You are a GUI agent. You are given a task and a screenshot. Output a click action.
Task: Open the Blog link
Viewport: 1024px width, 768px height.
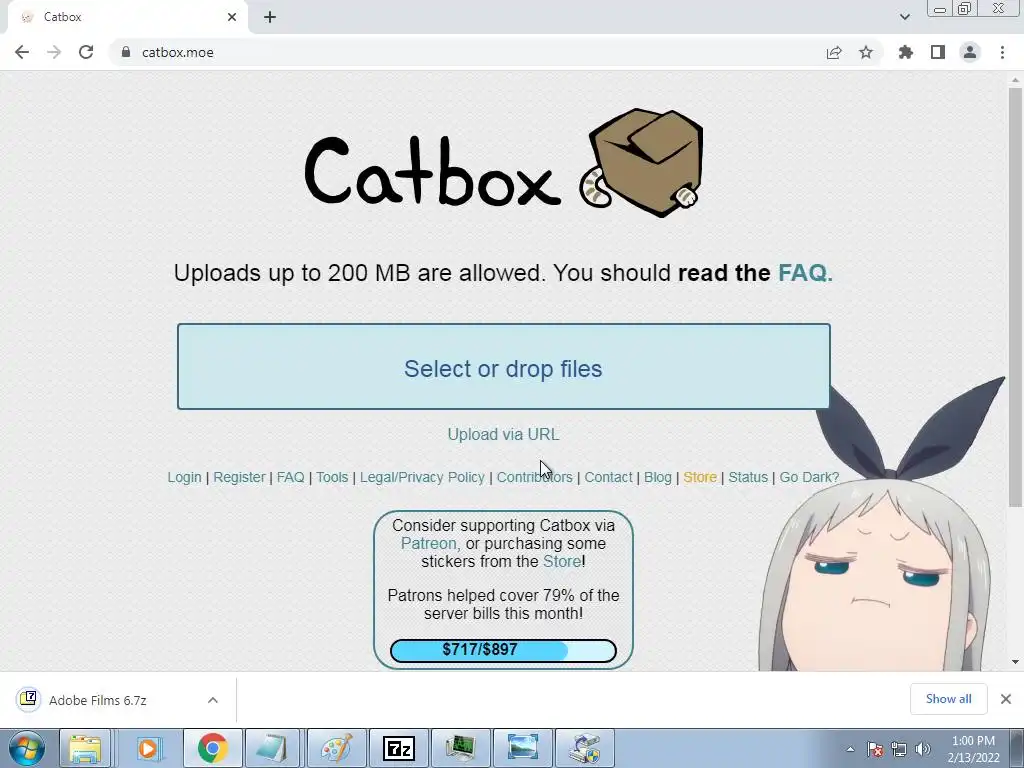click(658, 477)
